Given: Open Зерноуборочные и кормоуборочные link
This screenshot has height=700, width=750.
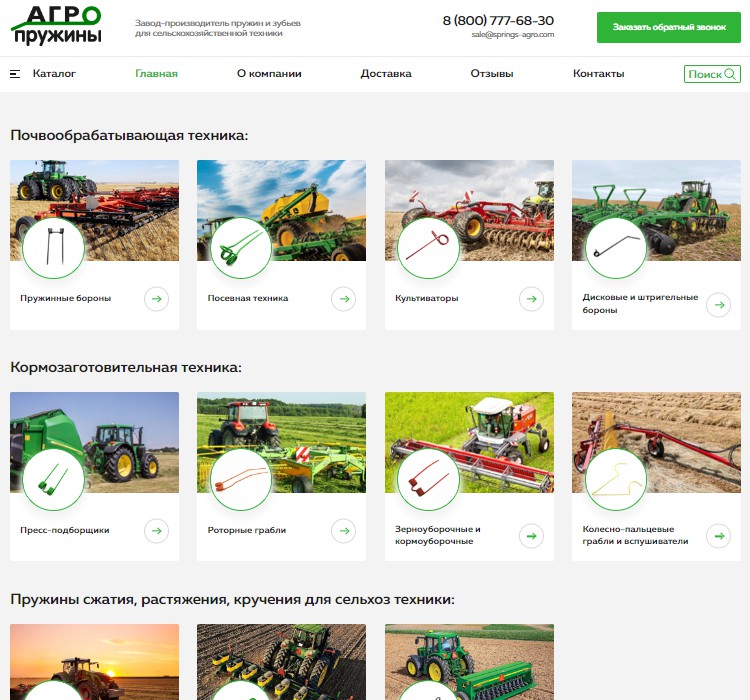Looking at the screenshot, I should pos(438,535).
